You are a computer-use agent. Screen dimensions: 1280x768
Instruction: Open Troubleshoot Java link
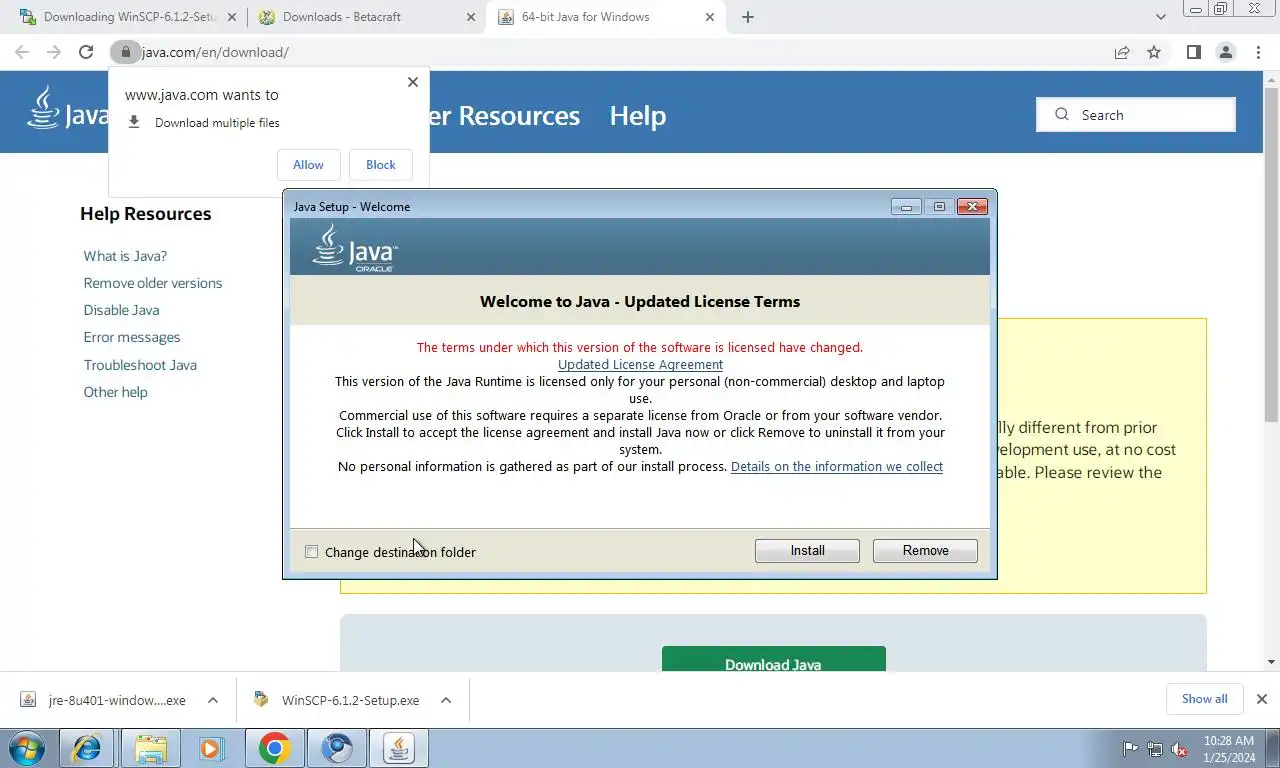[140, 365]
